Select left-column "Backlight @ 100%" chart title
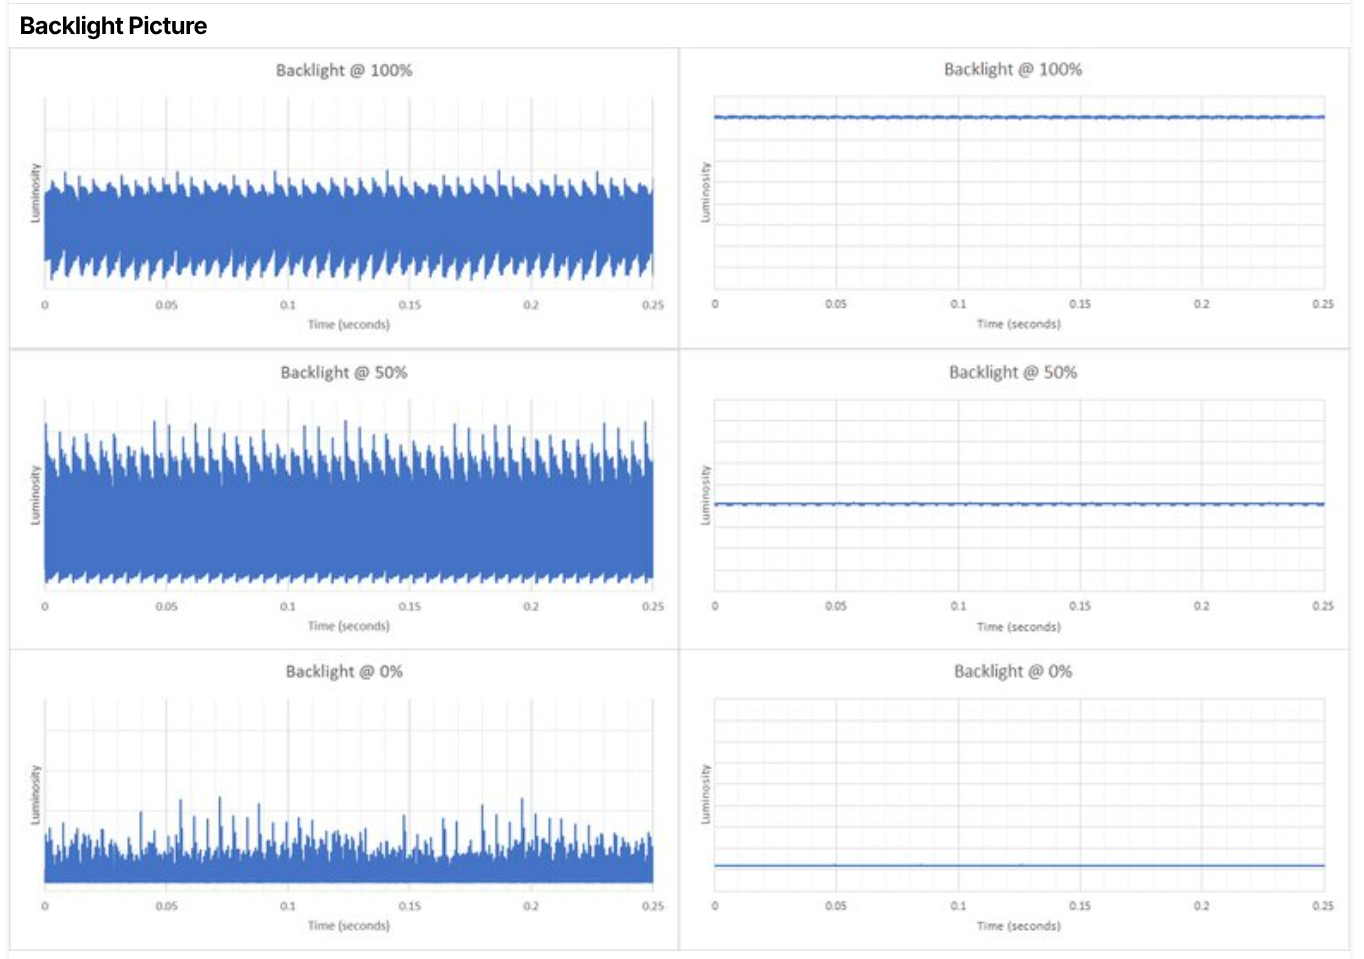This screenshot has height=959, width=1364. [x=344, y=70]
